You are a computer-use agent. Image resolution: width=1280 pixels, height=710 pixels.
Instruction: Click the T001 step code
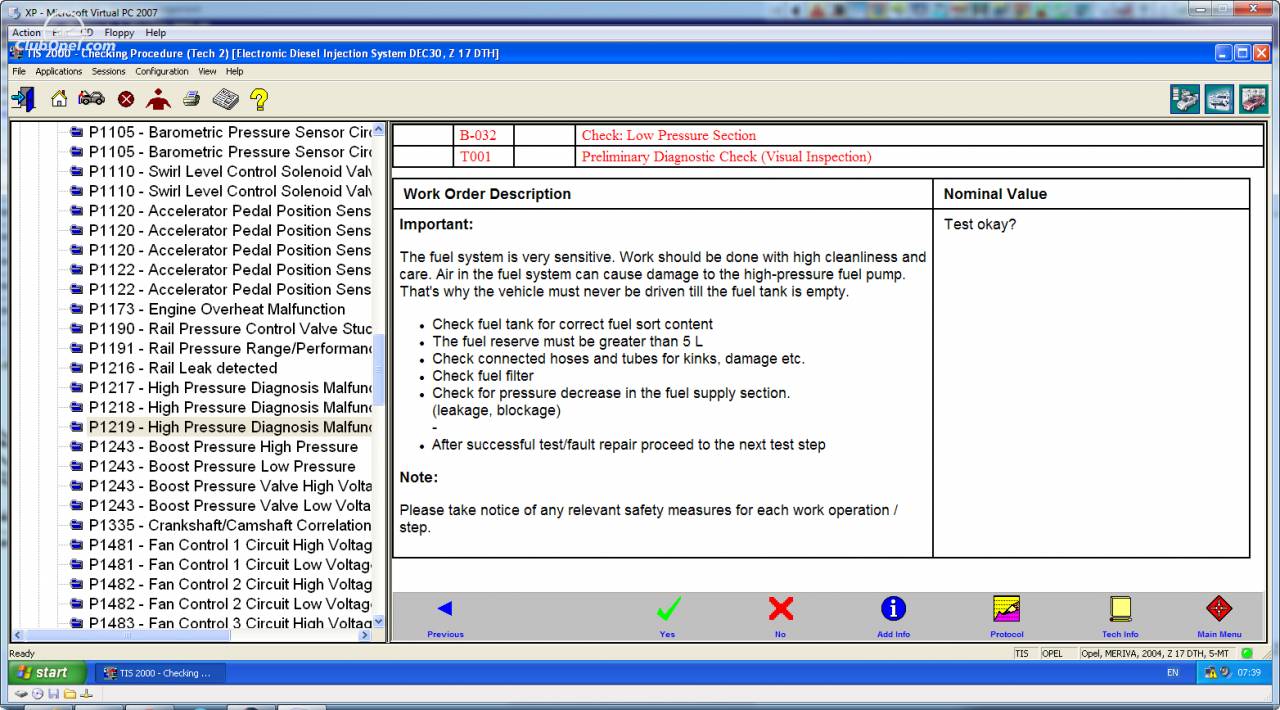point(475,156)
